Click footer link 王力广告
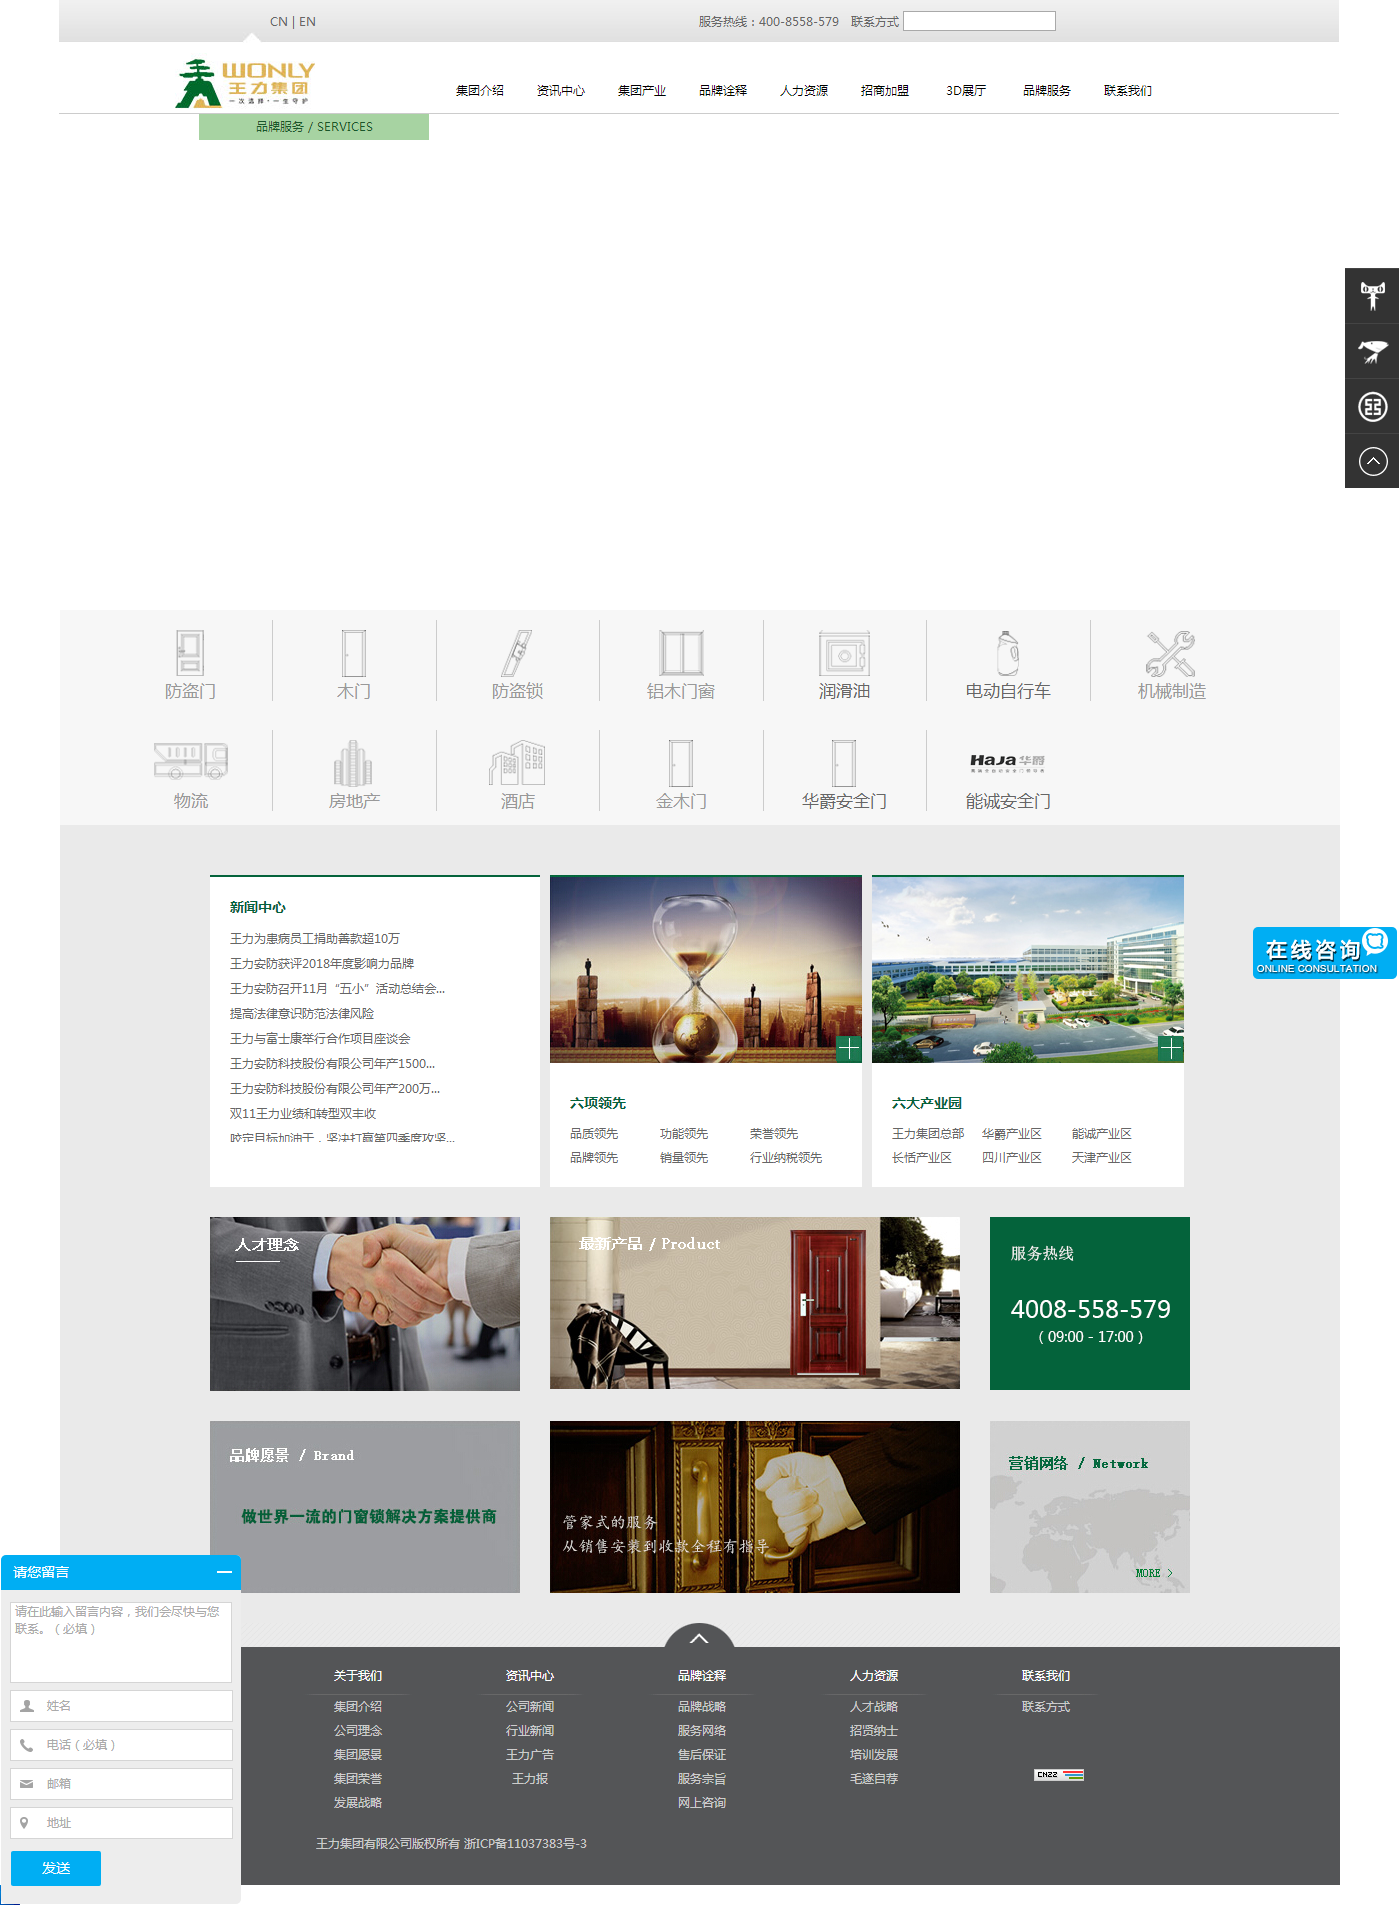Image resolution: width=1399 pixels, height=1905 pixels. 530,1754
